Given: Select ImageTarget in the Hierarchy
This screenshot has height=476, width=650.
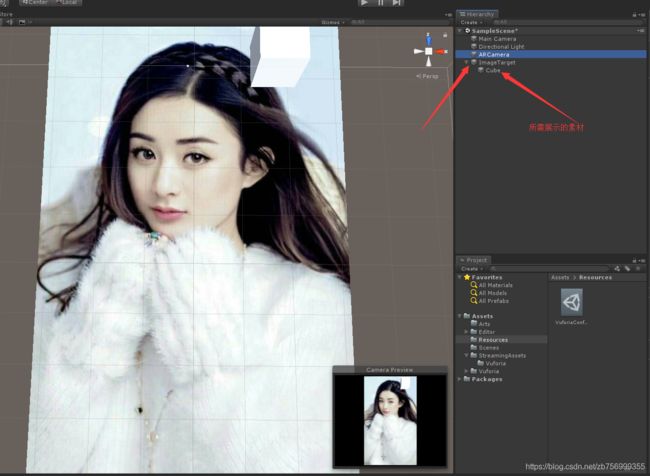Looking at the screenshot, I should [497, 62].
